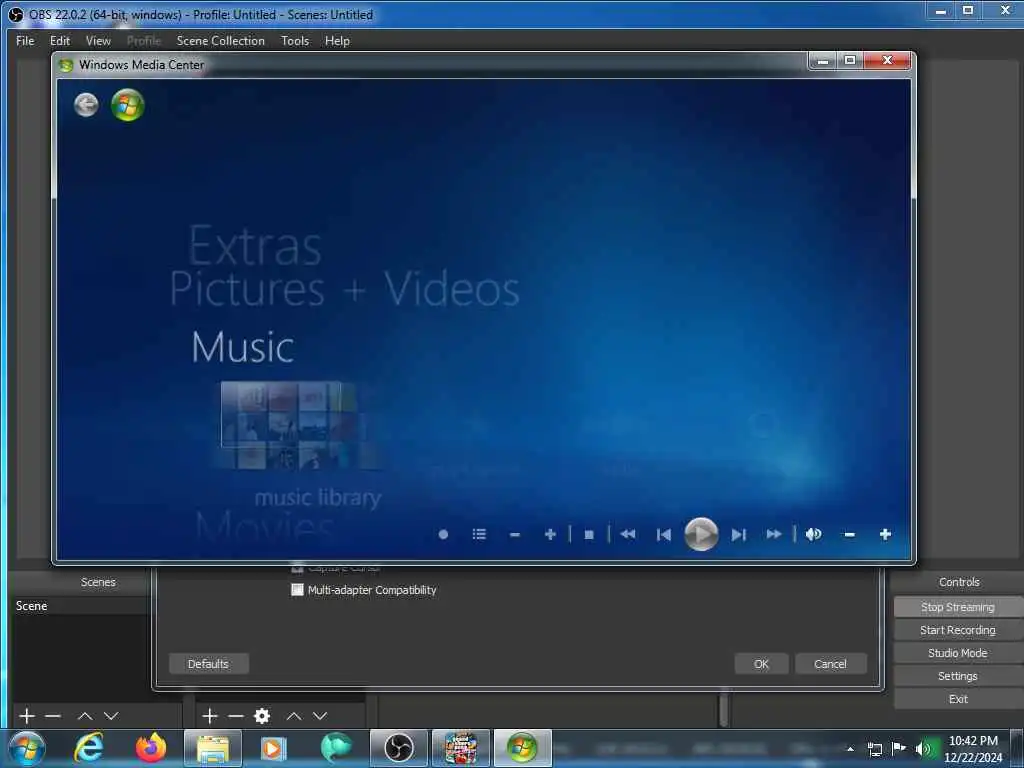
Task: Click fast forward in Media Center
Action: 774,534
